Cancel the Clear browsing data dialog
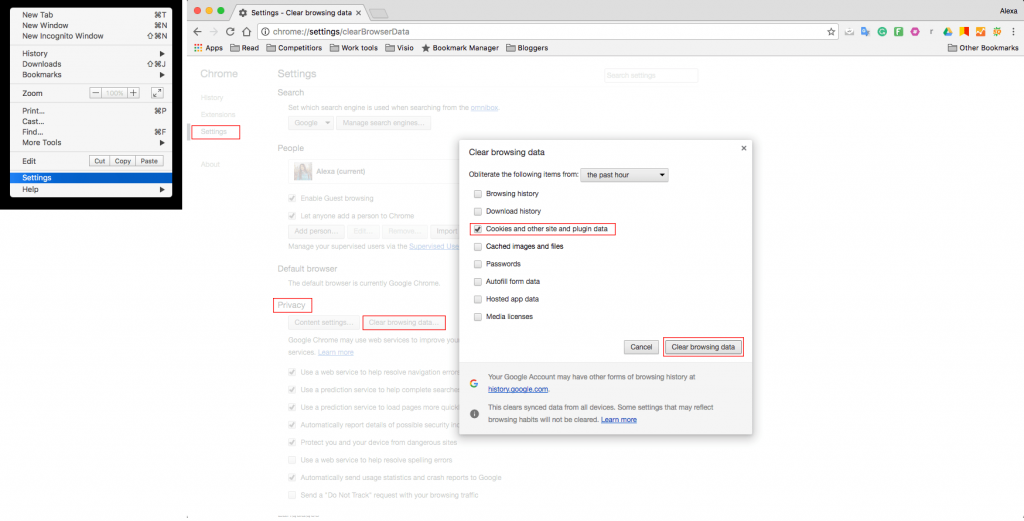This screenshot has height=521, width=1024. click(x=641, y=347)
